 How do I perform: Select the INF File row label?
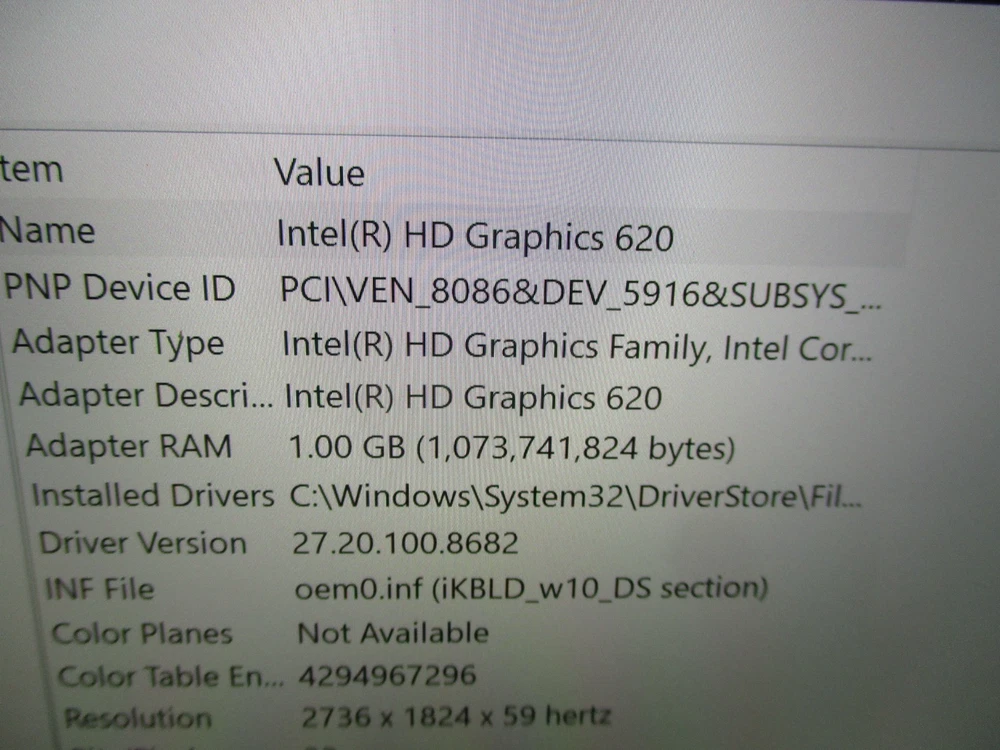(99, 589)
